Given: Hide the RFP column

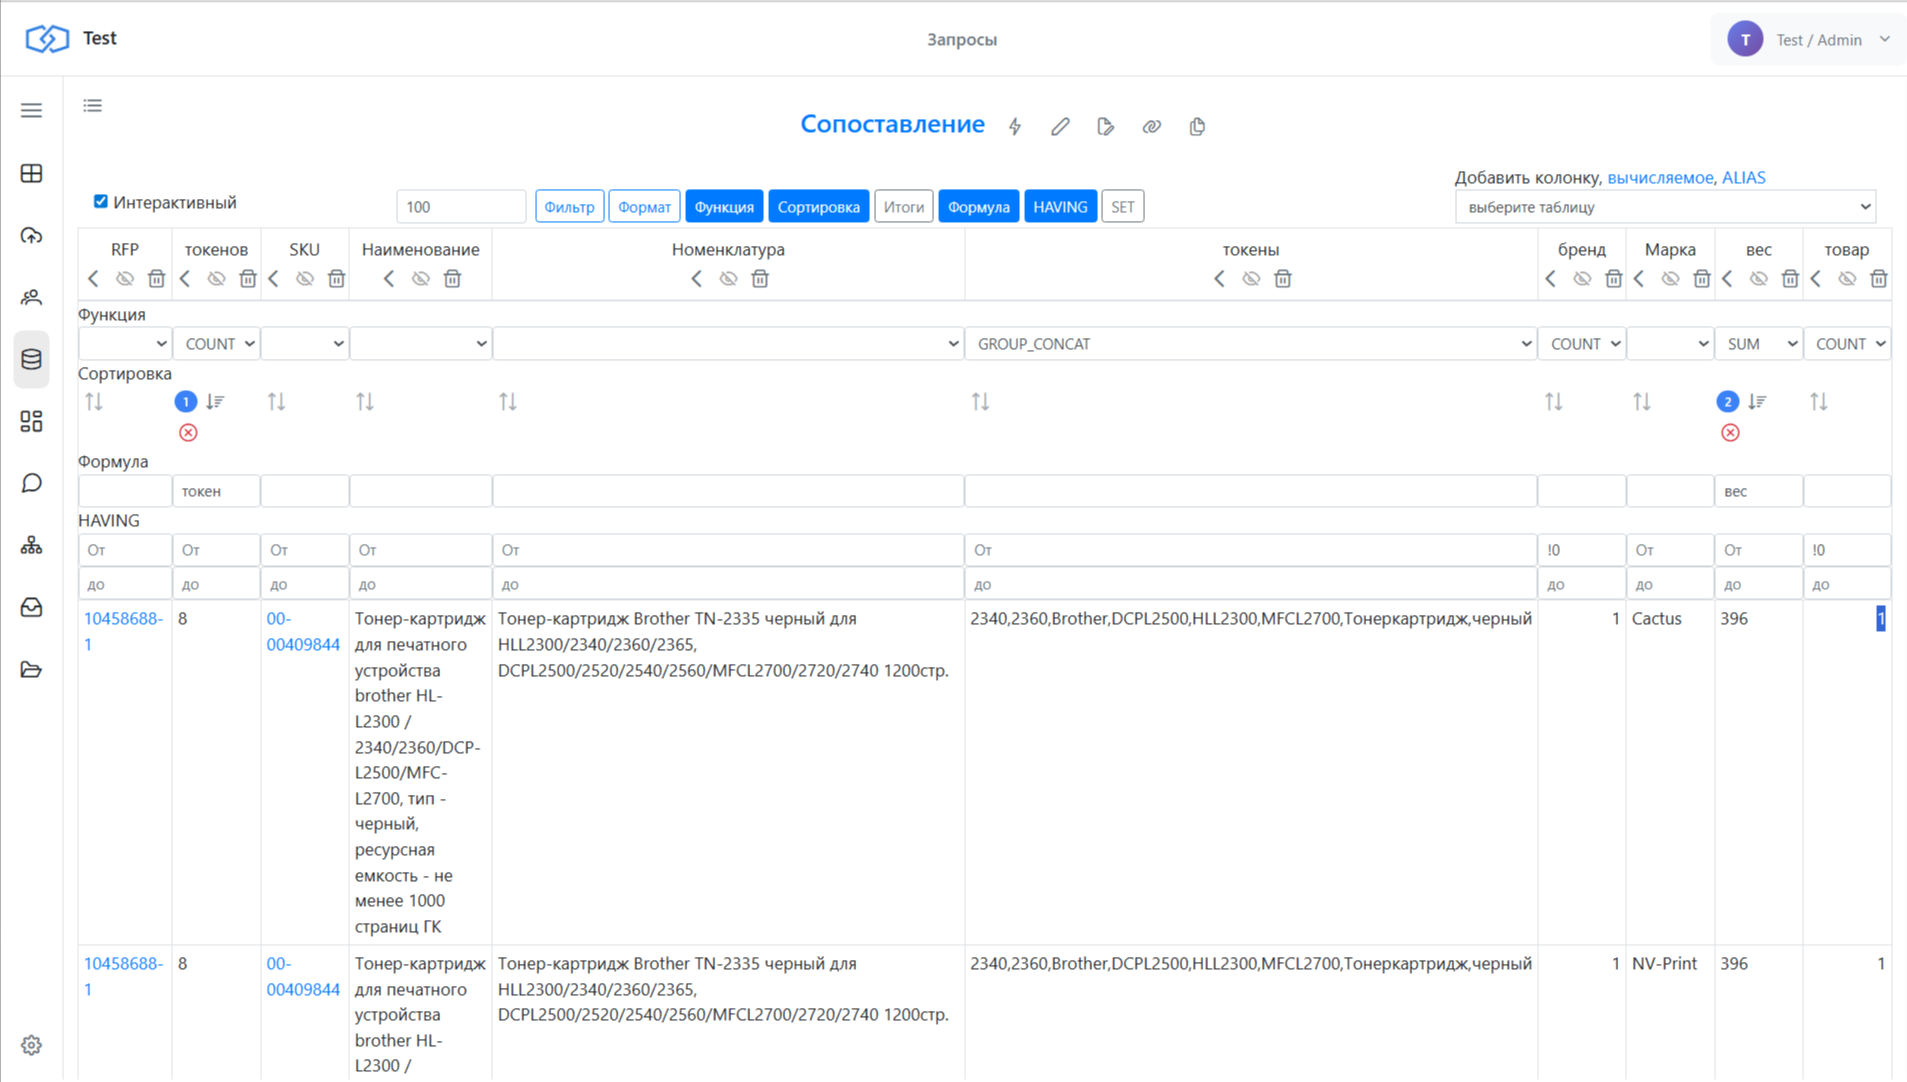Looking at the screenshot, I should [x=125, y=279].
